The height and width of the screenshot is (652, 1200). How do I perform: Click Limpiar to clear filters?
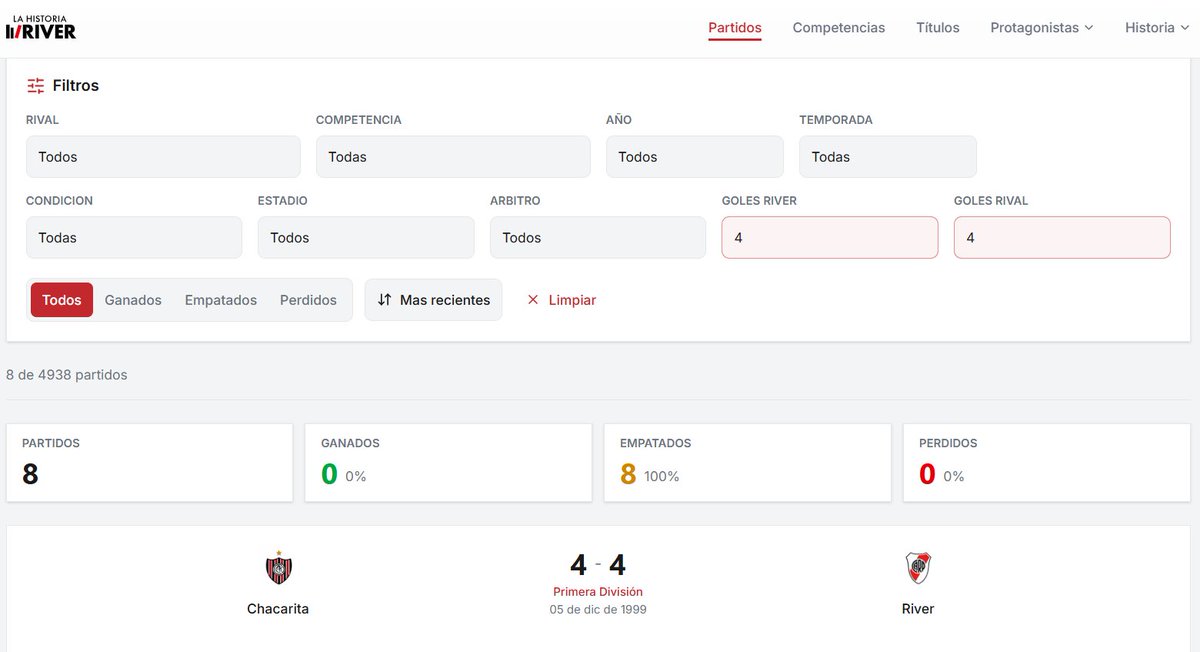pos(561,300)
